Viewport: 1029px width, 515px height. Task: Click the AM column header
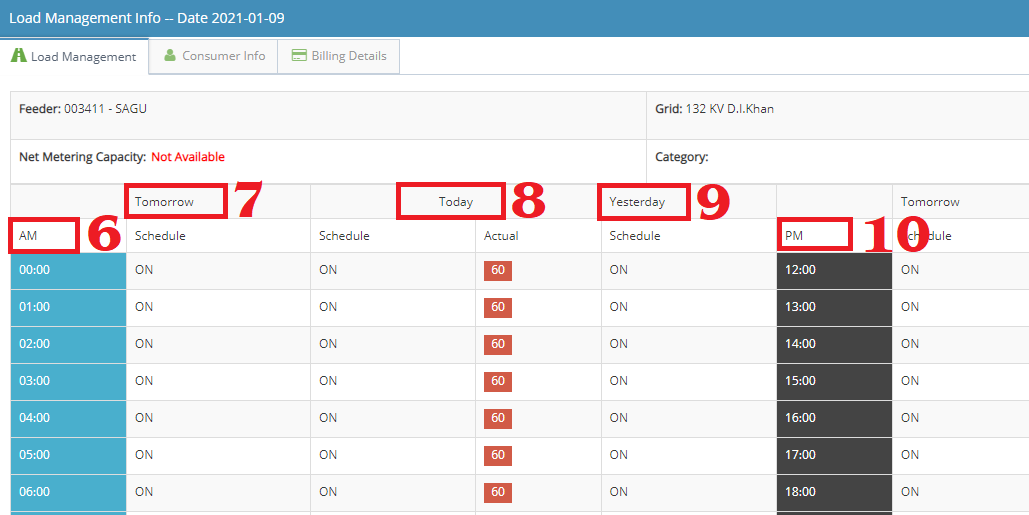[x=29, y=236]
